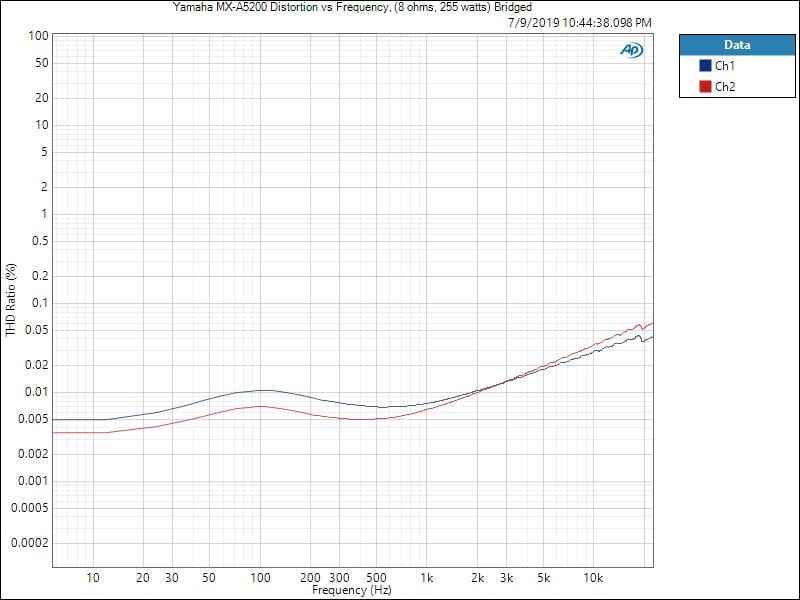Click the blue Ch1 curve peak near 100 Hz

(261, 390)
